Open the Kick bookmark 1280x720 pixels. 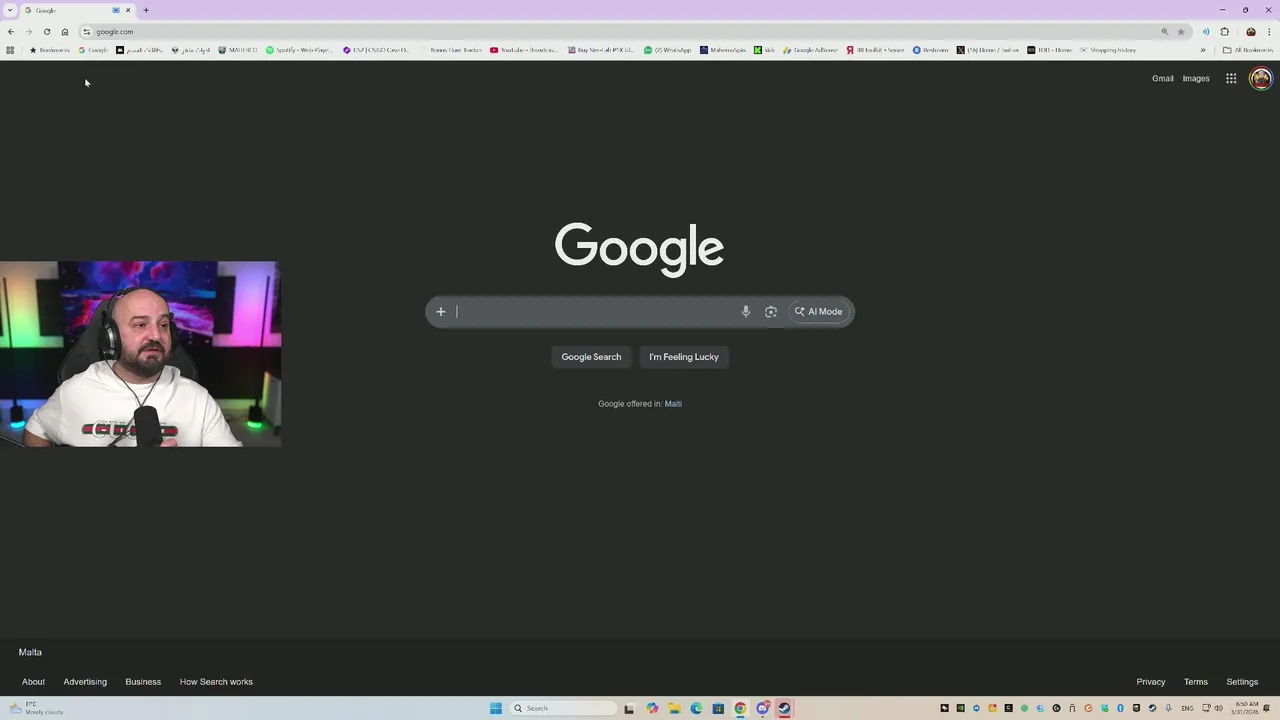coord(764,50)
